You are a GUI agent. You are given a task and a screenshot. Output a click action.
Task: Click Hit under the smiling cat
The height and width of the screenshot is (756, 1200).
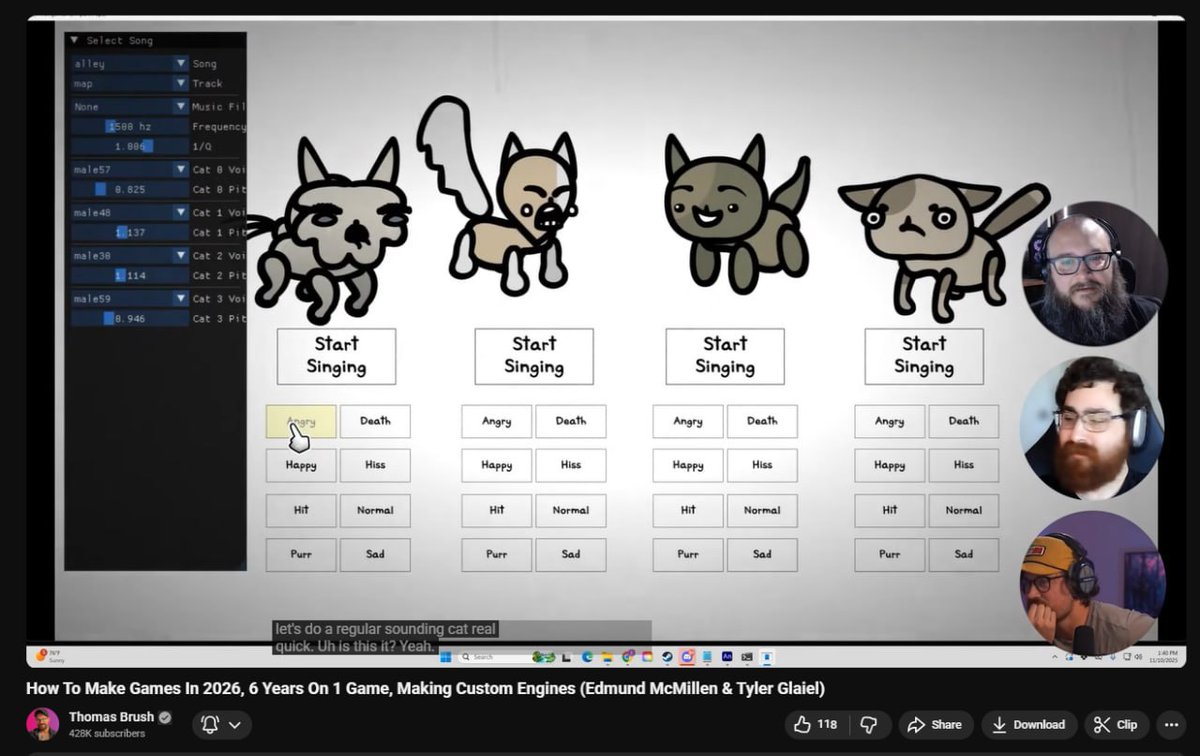(x=688, y=510)
